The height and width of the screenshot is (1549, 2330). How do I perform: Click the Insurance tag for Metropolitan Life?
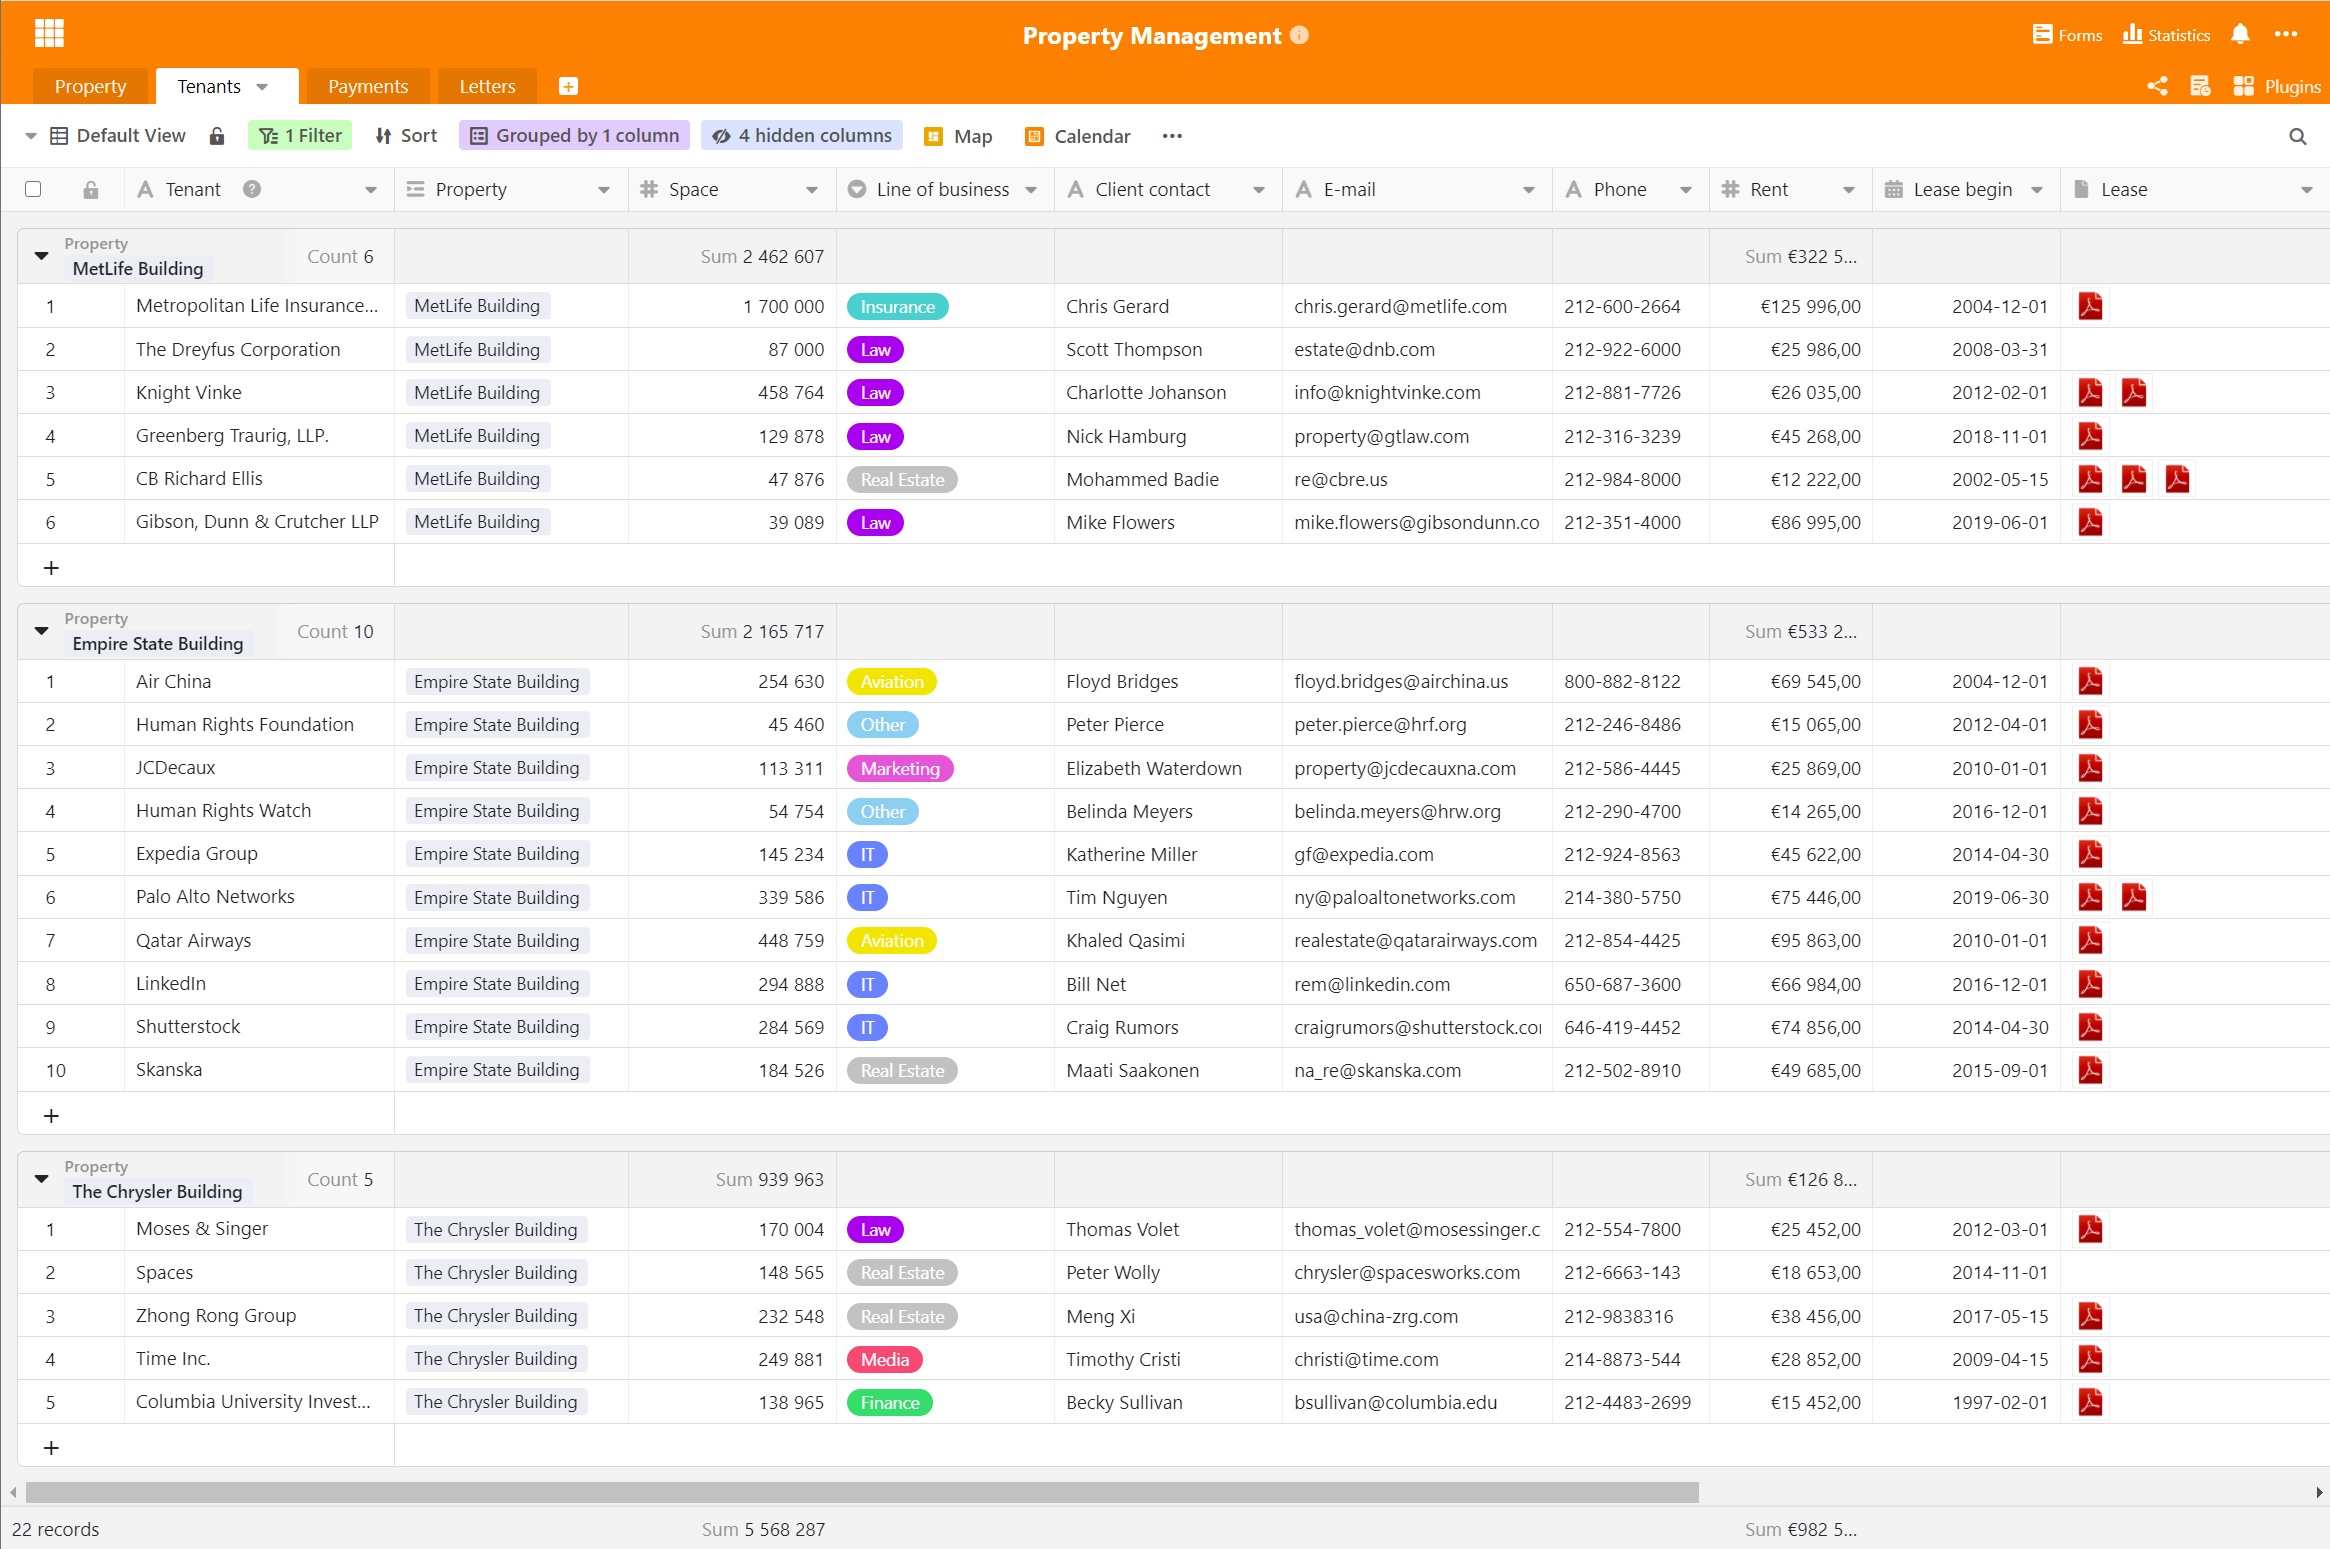[897, 307]
